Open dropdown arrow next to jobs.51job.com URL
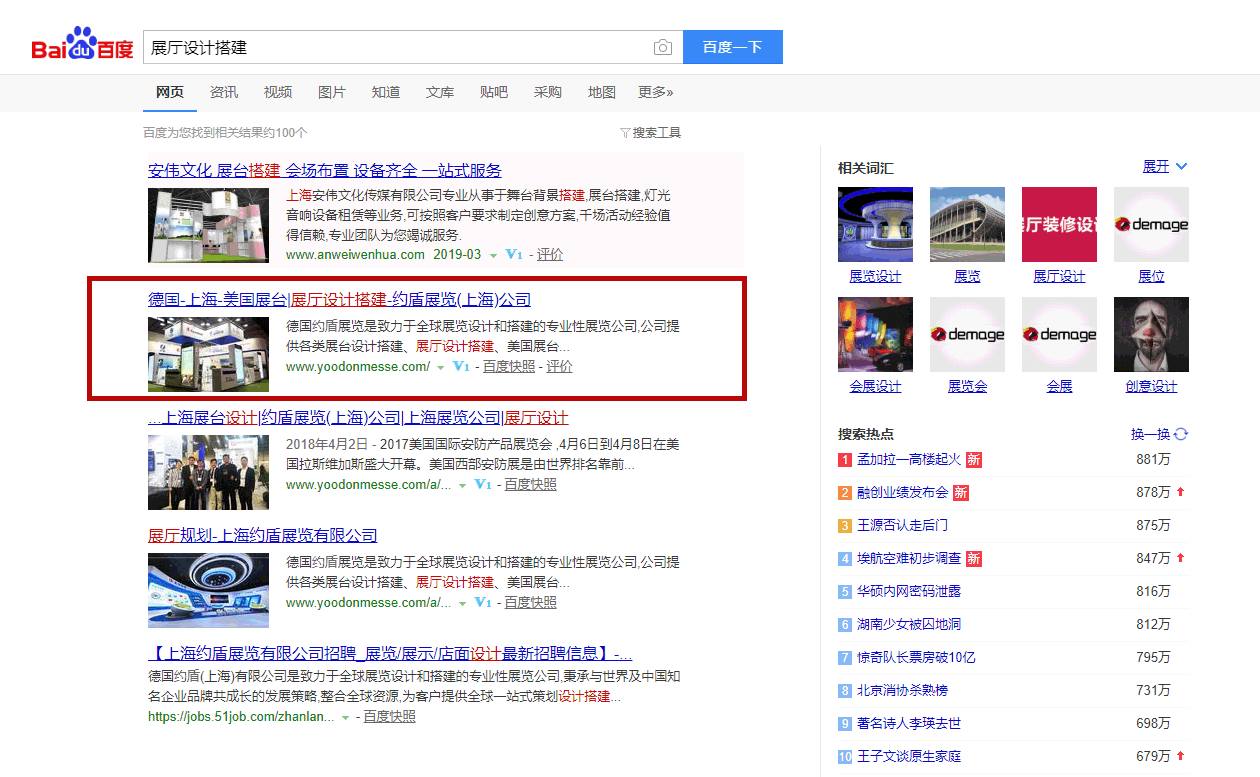 (x=345, y=718)
